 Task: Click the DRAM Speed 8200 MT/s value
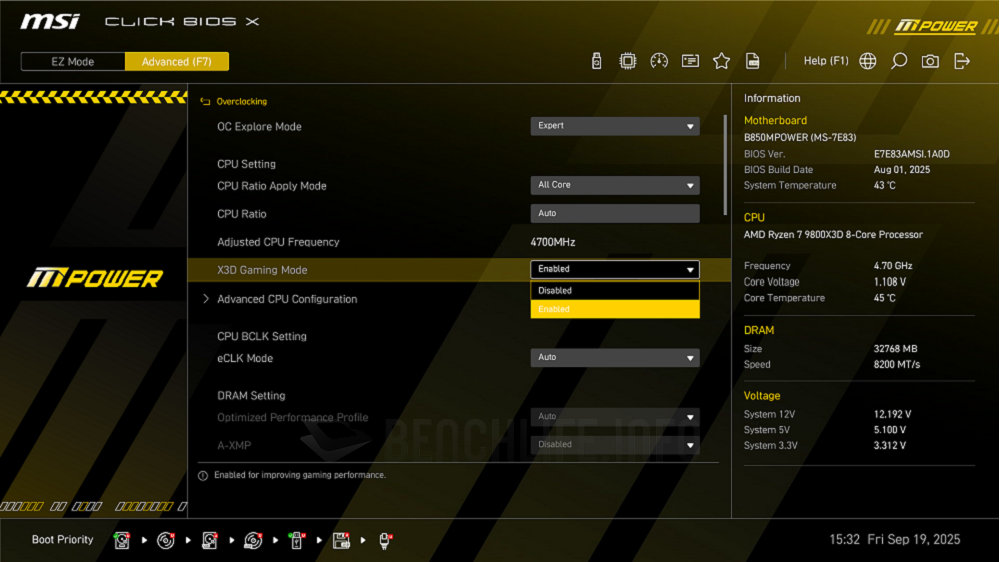897,365
